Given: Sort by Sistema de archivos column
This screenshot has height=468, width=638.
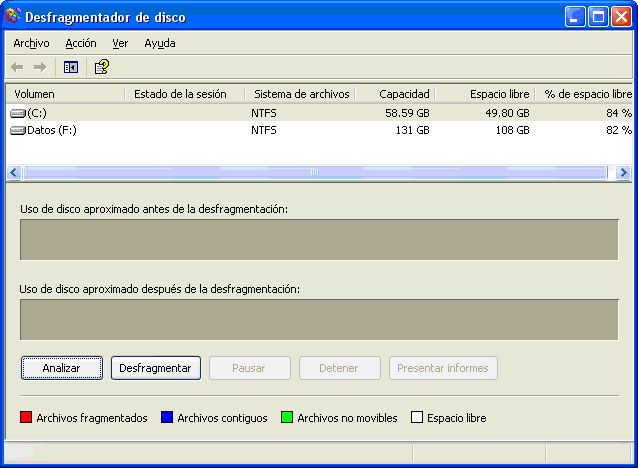Looking at the screenshot, I should (300, 94).
